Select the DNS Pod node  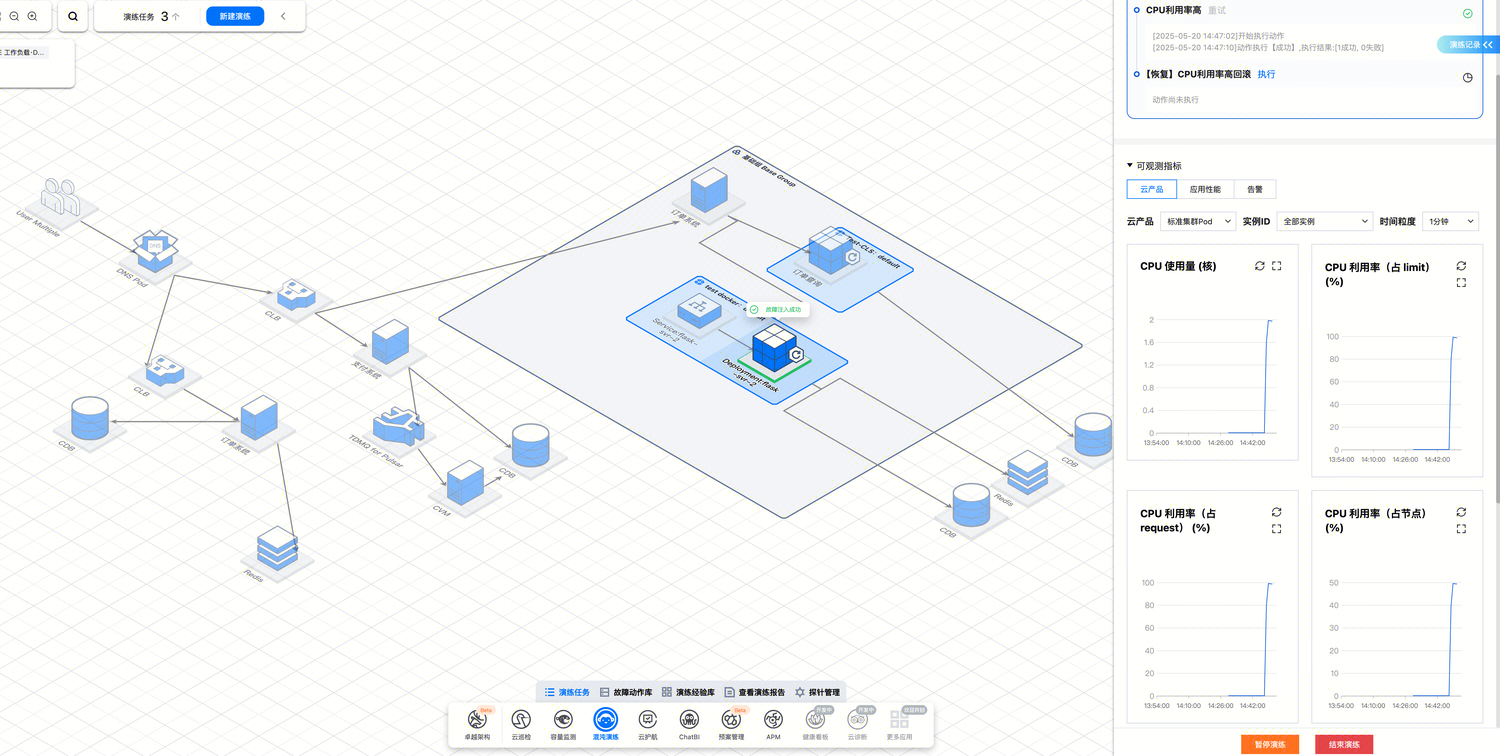pyautogui.click(x=155, y=250)
